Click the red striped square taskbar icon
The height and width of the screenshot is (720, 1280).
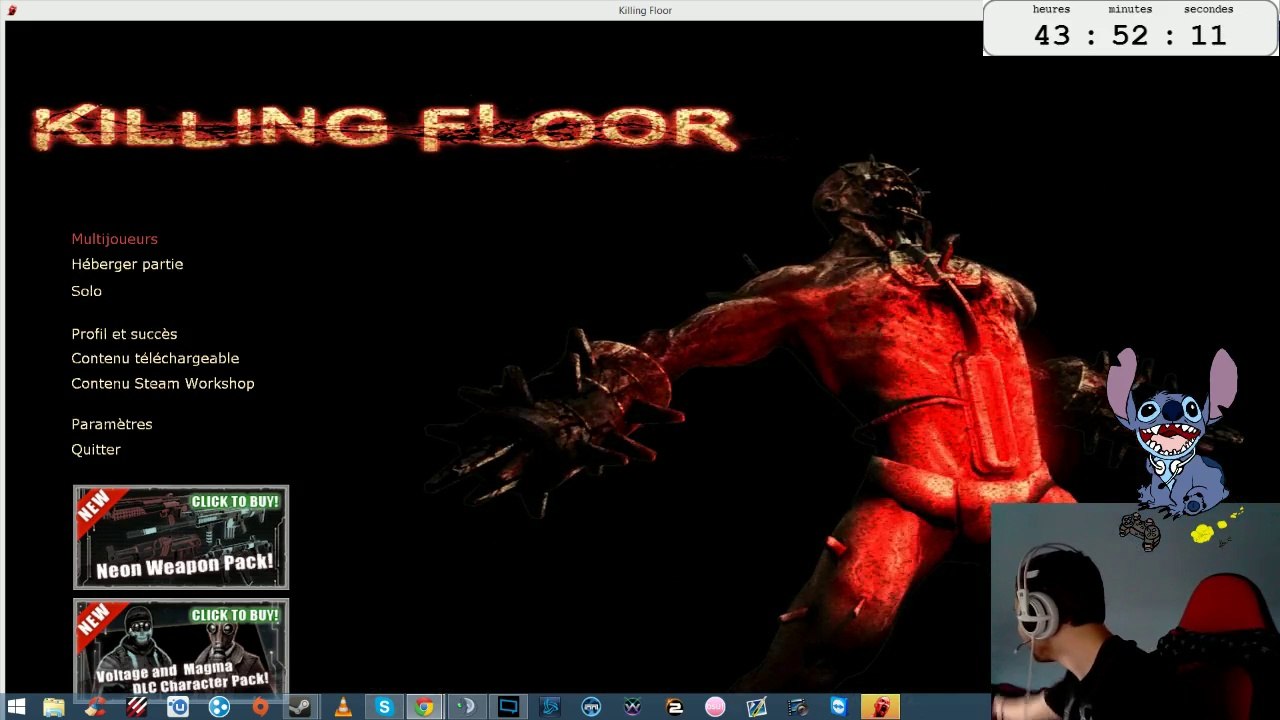137,707
